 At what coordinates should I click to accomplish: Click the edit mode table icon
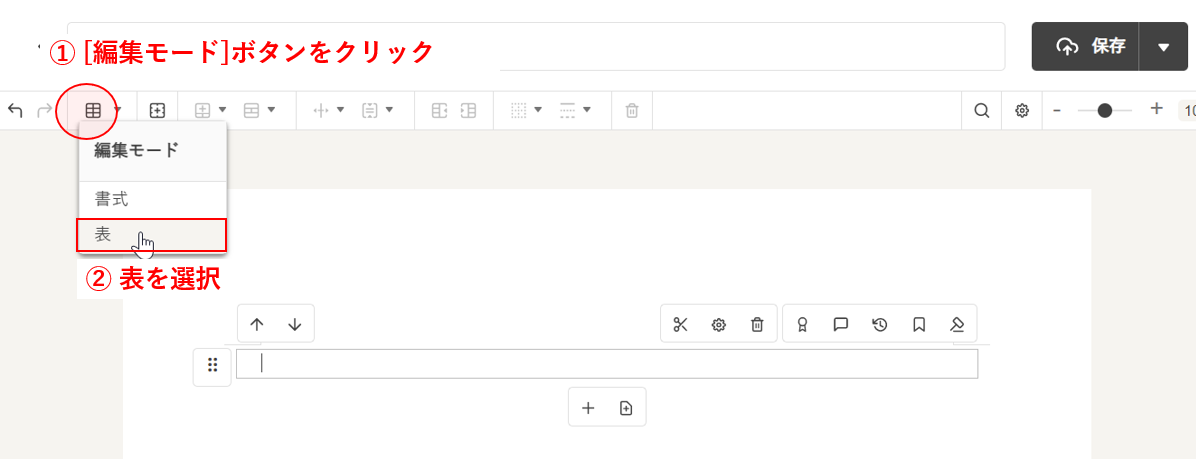coord(93,110)
